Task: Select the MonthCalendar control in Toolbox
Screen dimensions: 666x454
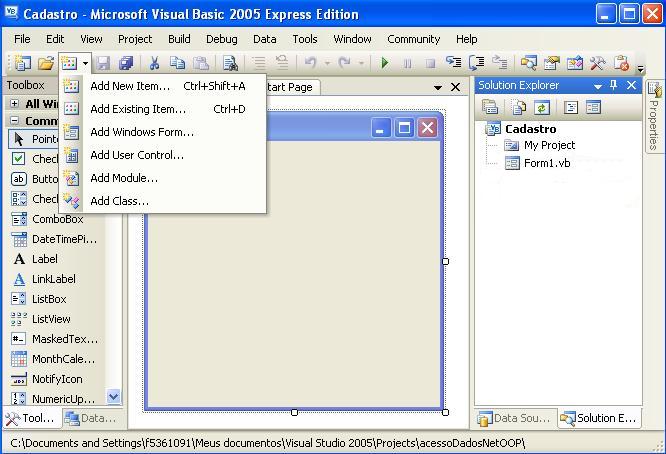Action: (x=55, y=359)
